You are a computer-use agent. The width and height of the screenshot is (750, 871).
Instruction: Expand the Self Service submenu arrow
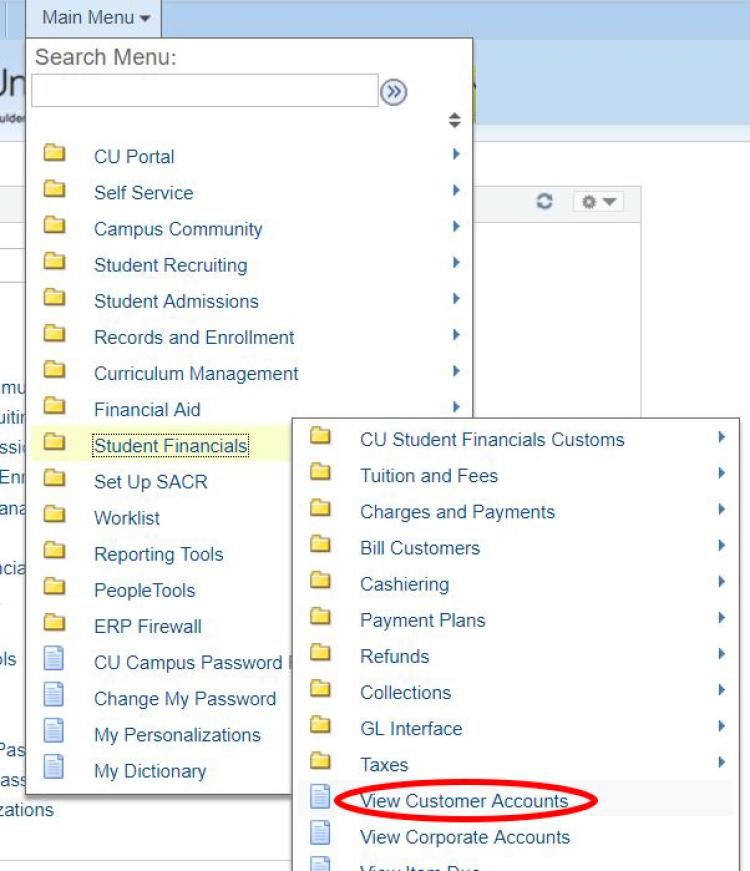pos(456,190)
